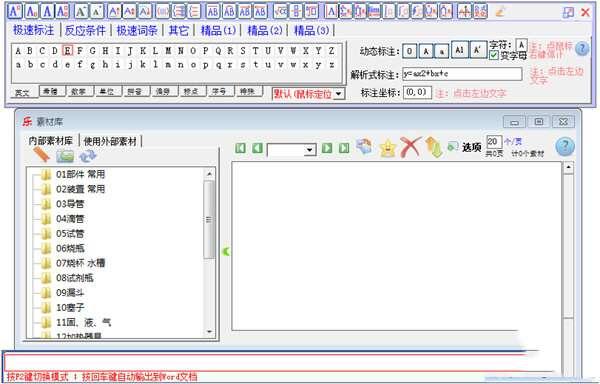Click the yellow star favorite icon
This screenshot has height=384, width=600.
coord(387,148)
